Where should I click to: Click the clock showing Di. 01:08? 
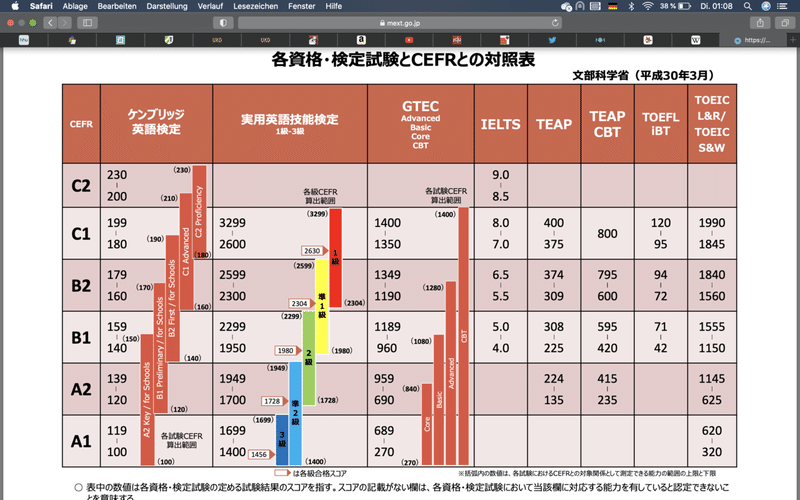point(716,6)
